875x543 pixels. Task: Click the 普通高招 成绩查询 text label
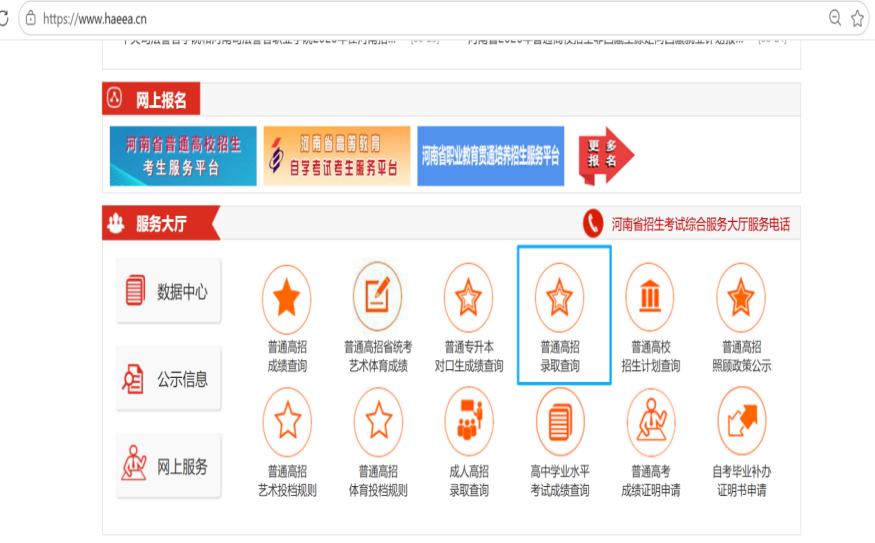(287, 356)
